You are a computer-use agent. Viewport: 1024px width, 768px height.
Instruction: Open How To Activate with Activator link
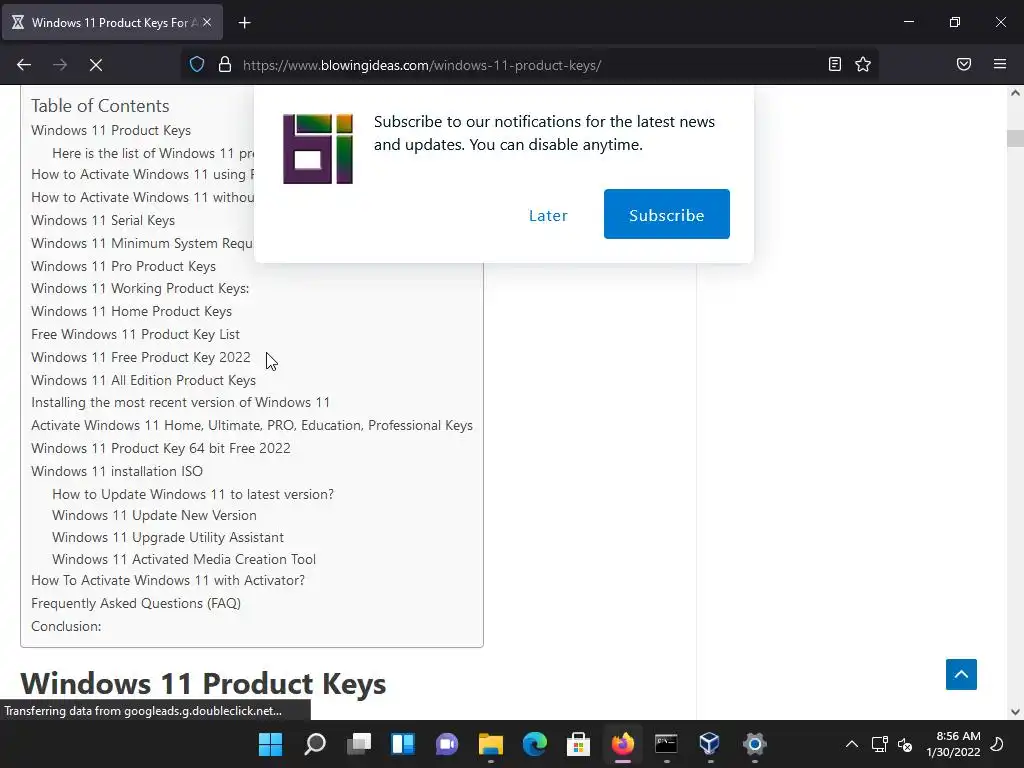[x=168, y=581]
